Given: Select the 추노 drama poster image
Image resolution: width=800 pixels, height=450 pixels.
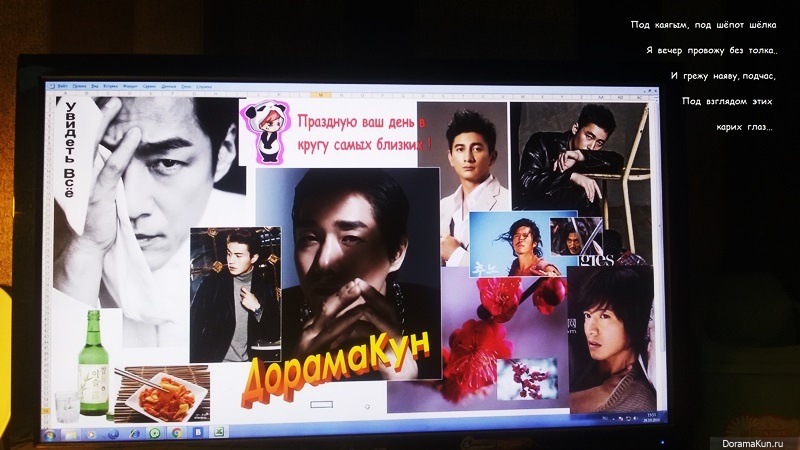Looking at the screenshot, I should click(x=508, y=245).
